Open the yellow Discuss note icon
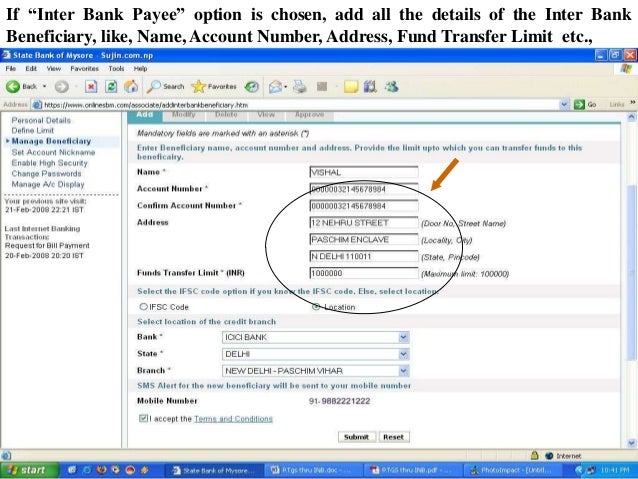The height and width of the screenshot is (479, 638). [351, 86]
